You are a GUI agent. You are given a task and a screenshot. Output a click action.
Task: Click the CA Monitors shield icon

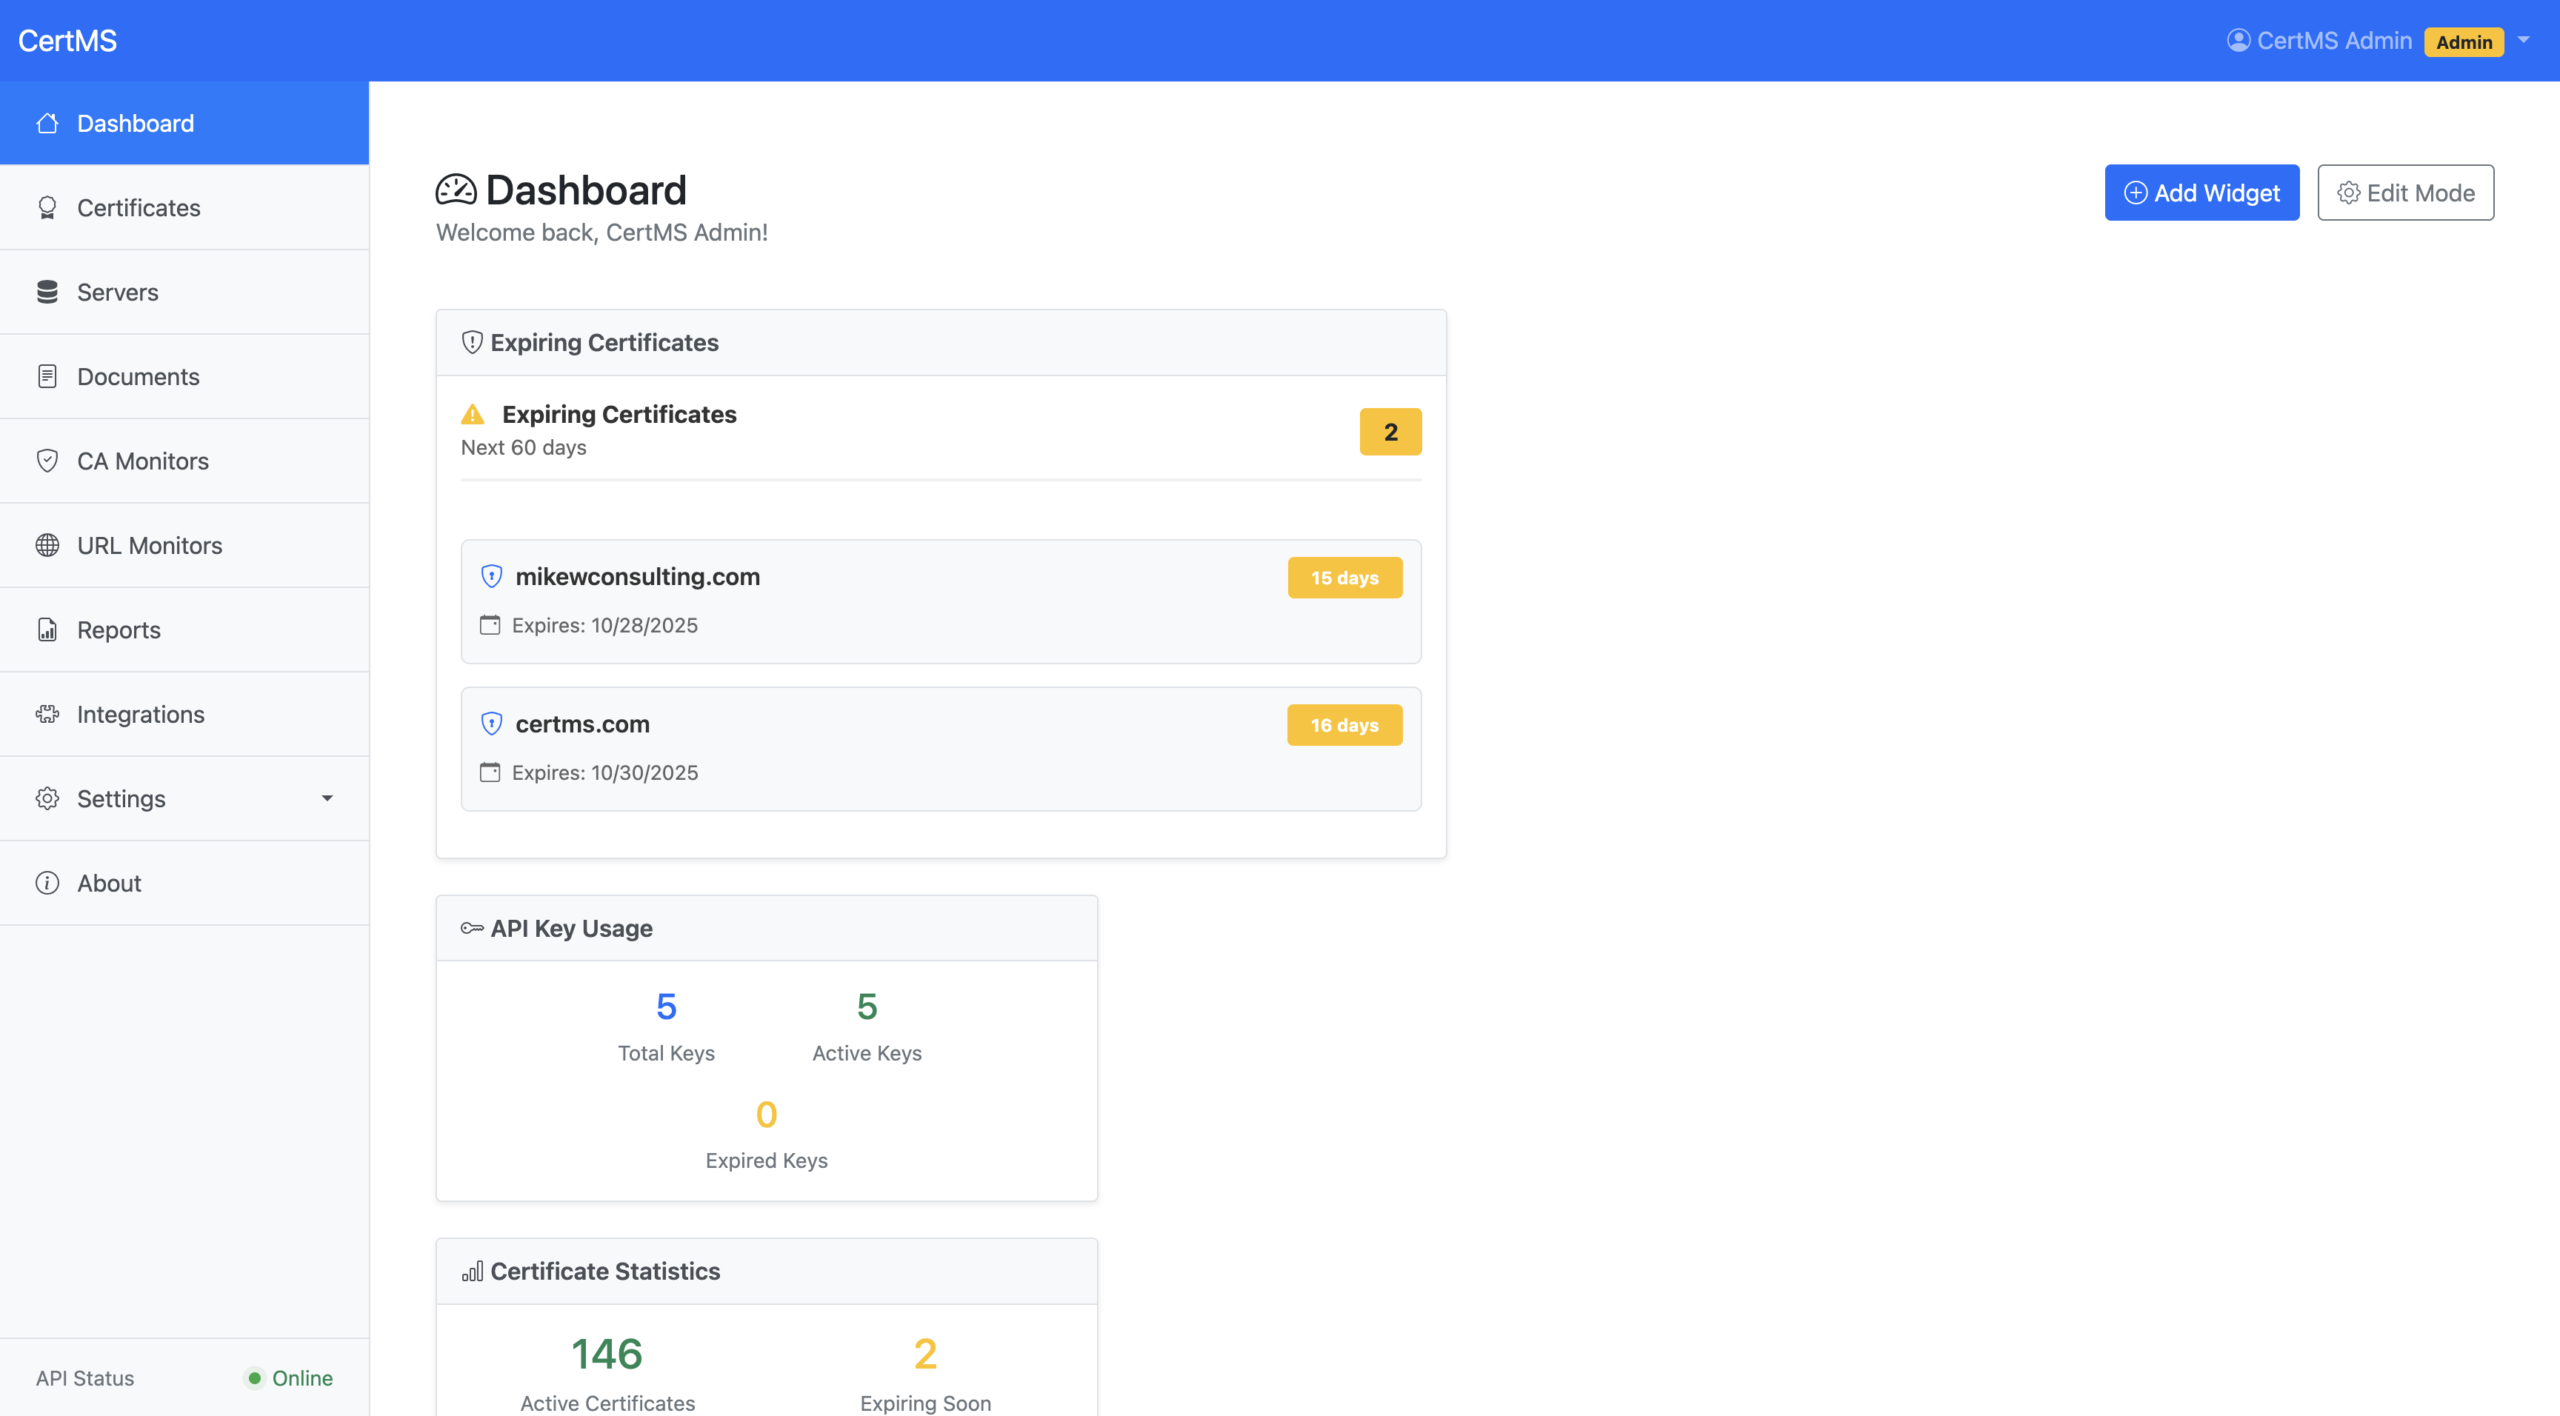pyautogui.click(x=48, y=460)
